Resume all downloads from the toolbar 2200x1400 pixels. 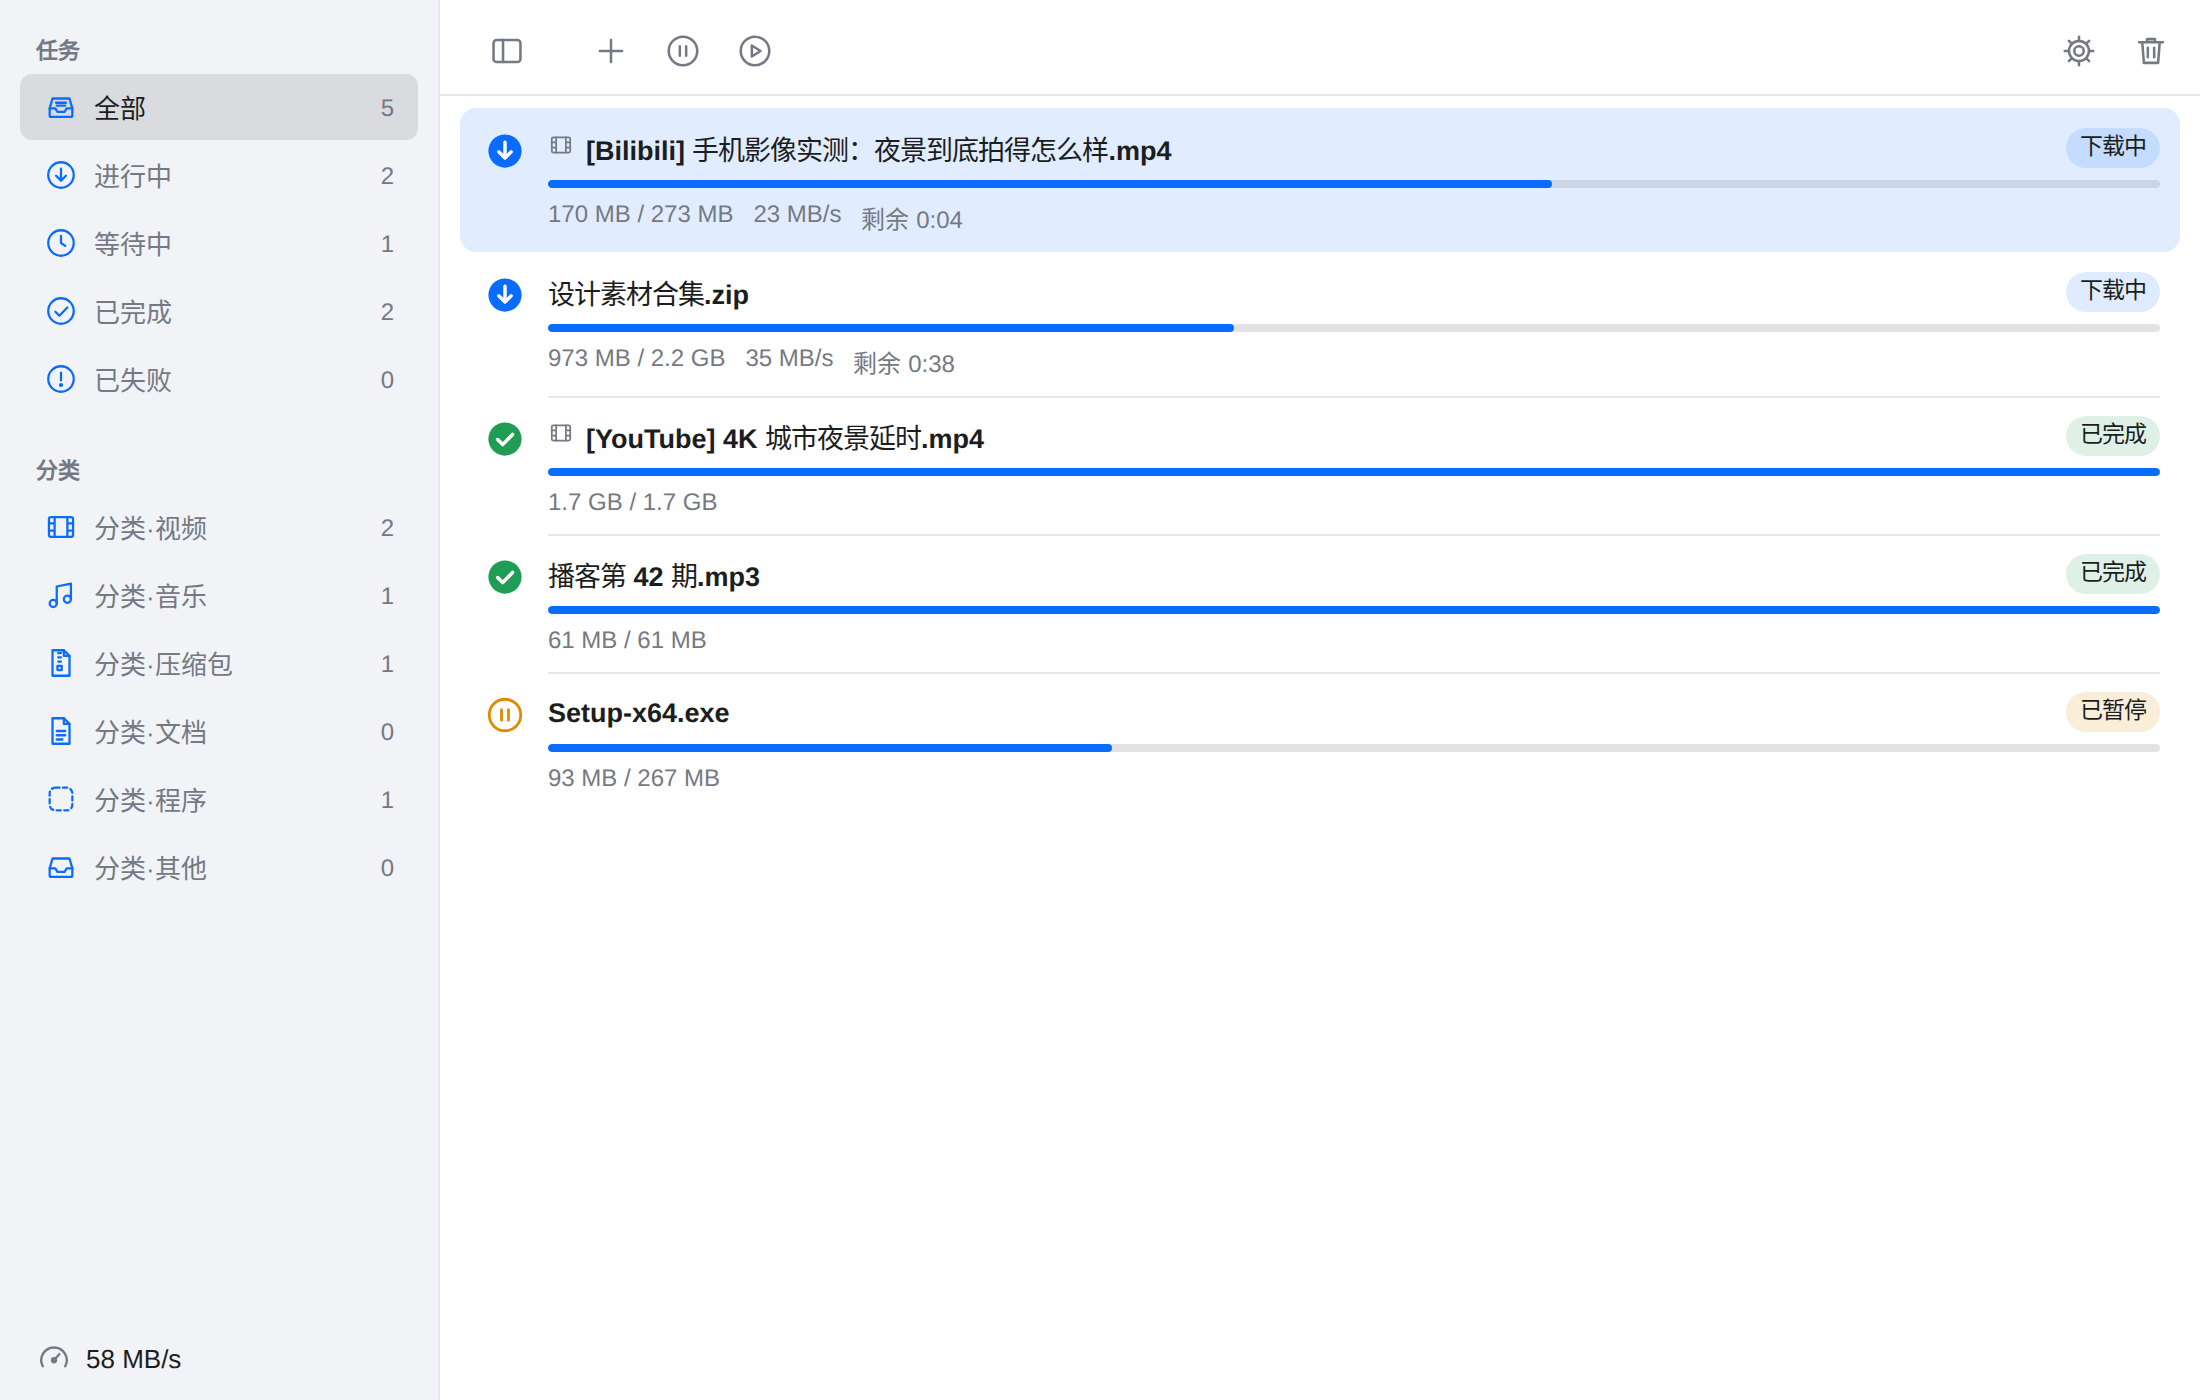point(755,51)
